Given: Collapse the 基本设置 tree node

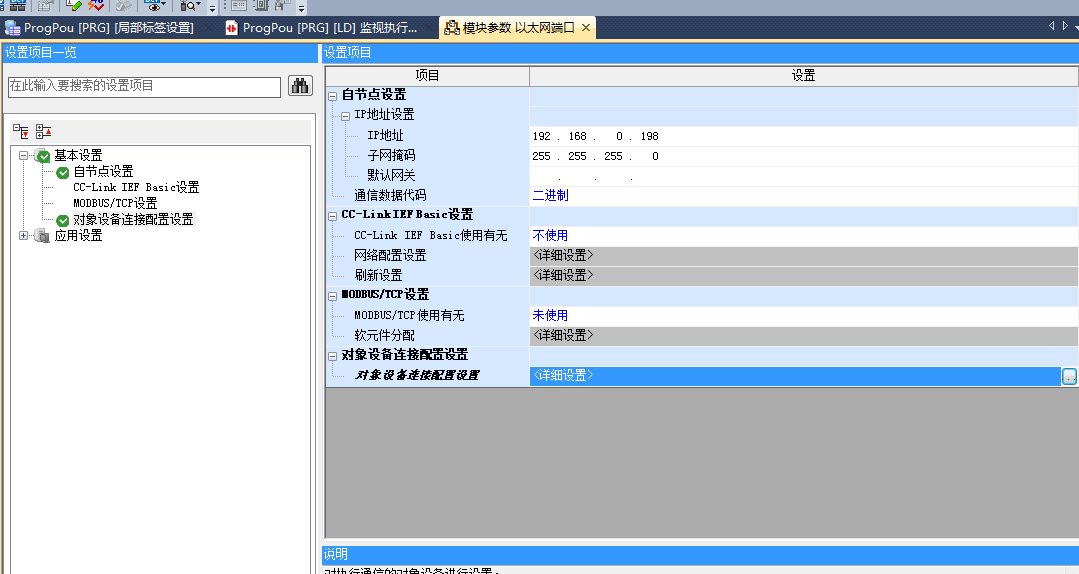Looking at the screenshot, I should click(24, 156).
